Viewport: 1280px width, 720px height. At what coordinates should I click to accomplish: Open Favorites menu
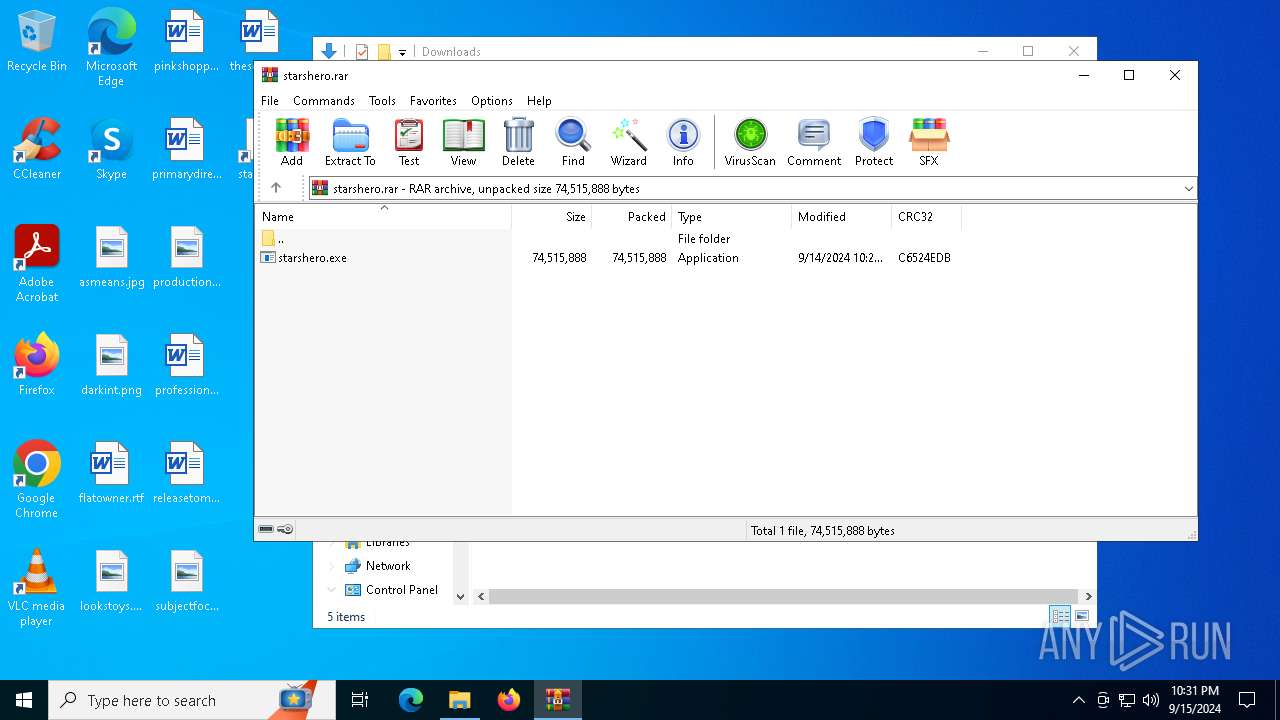433,101
